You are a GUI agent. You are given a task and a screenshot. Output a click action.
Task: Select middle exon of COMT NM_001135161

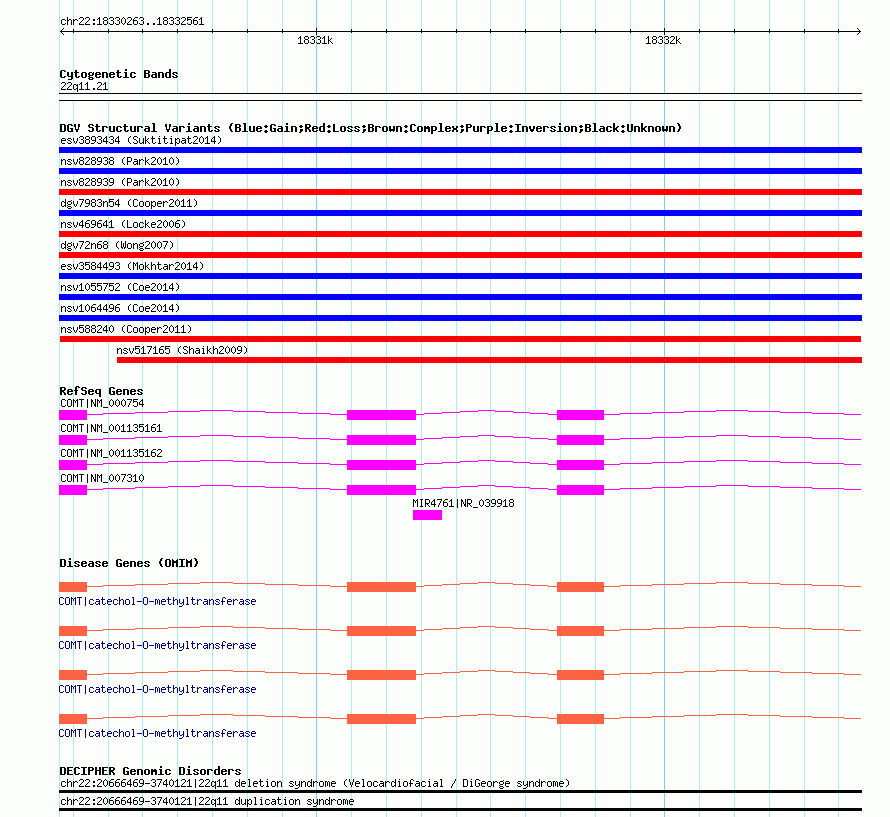[x=381, y=440]
